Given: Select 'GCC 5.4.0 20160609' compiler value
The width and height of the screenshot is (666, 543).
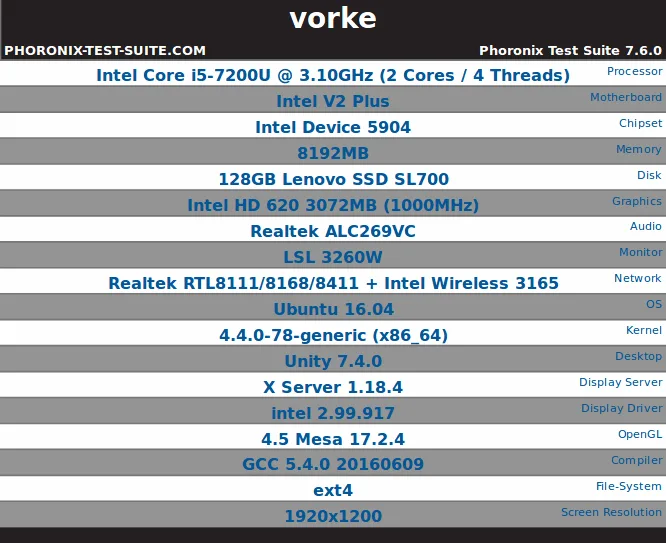Looking at the screenshot, I should 333,464.
